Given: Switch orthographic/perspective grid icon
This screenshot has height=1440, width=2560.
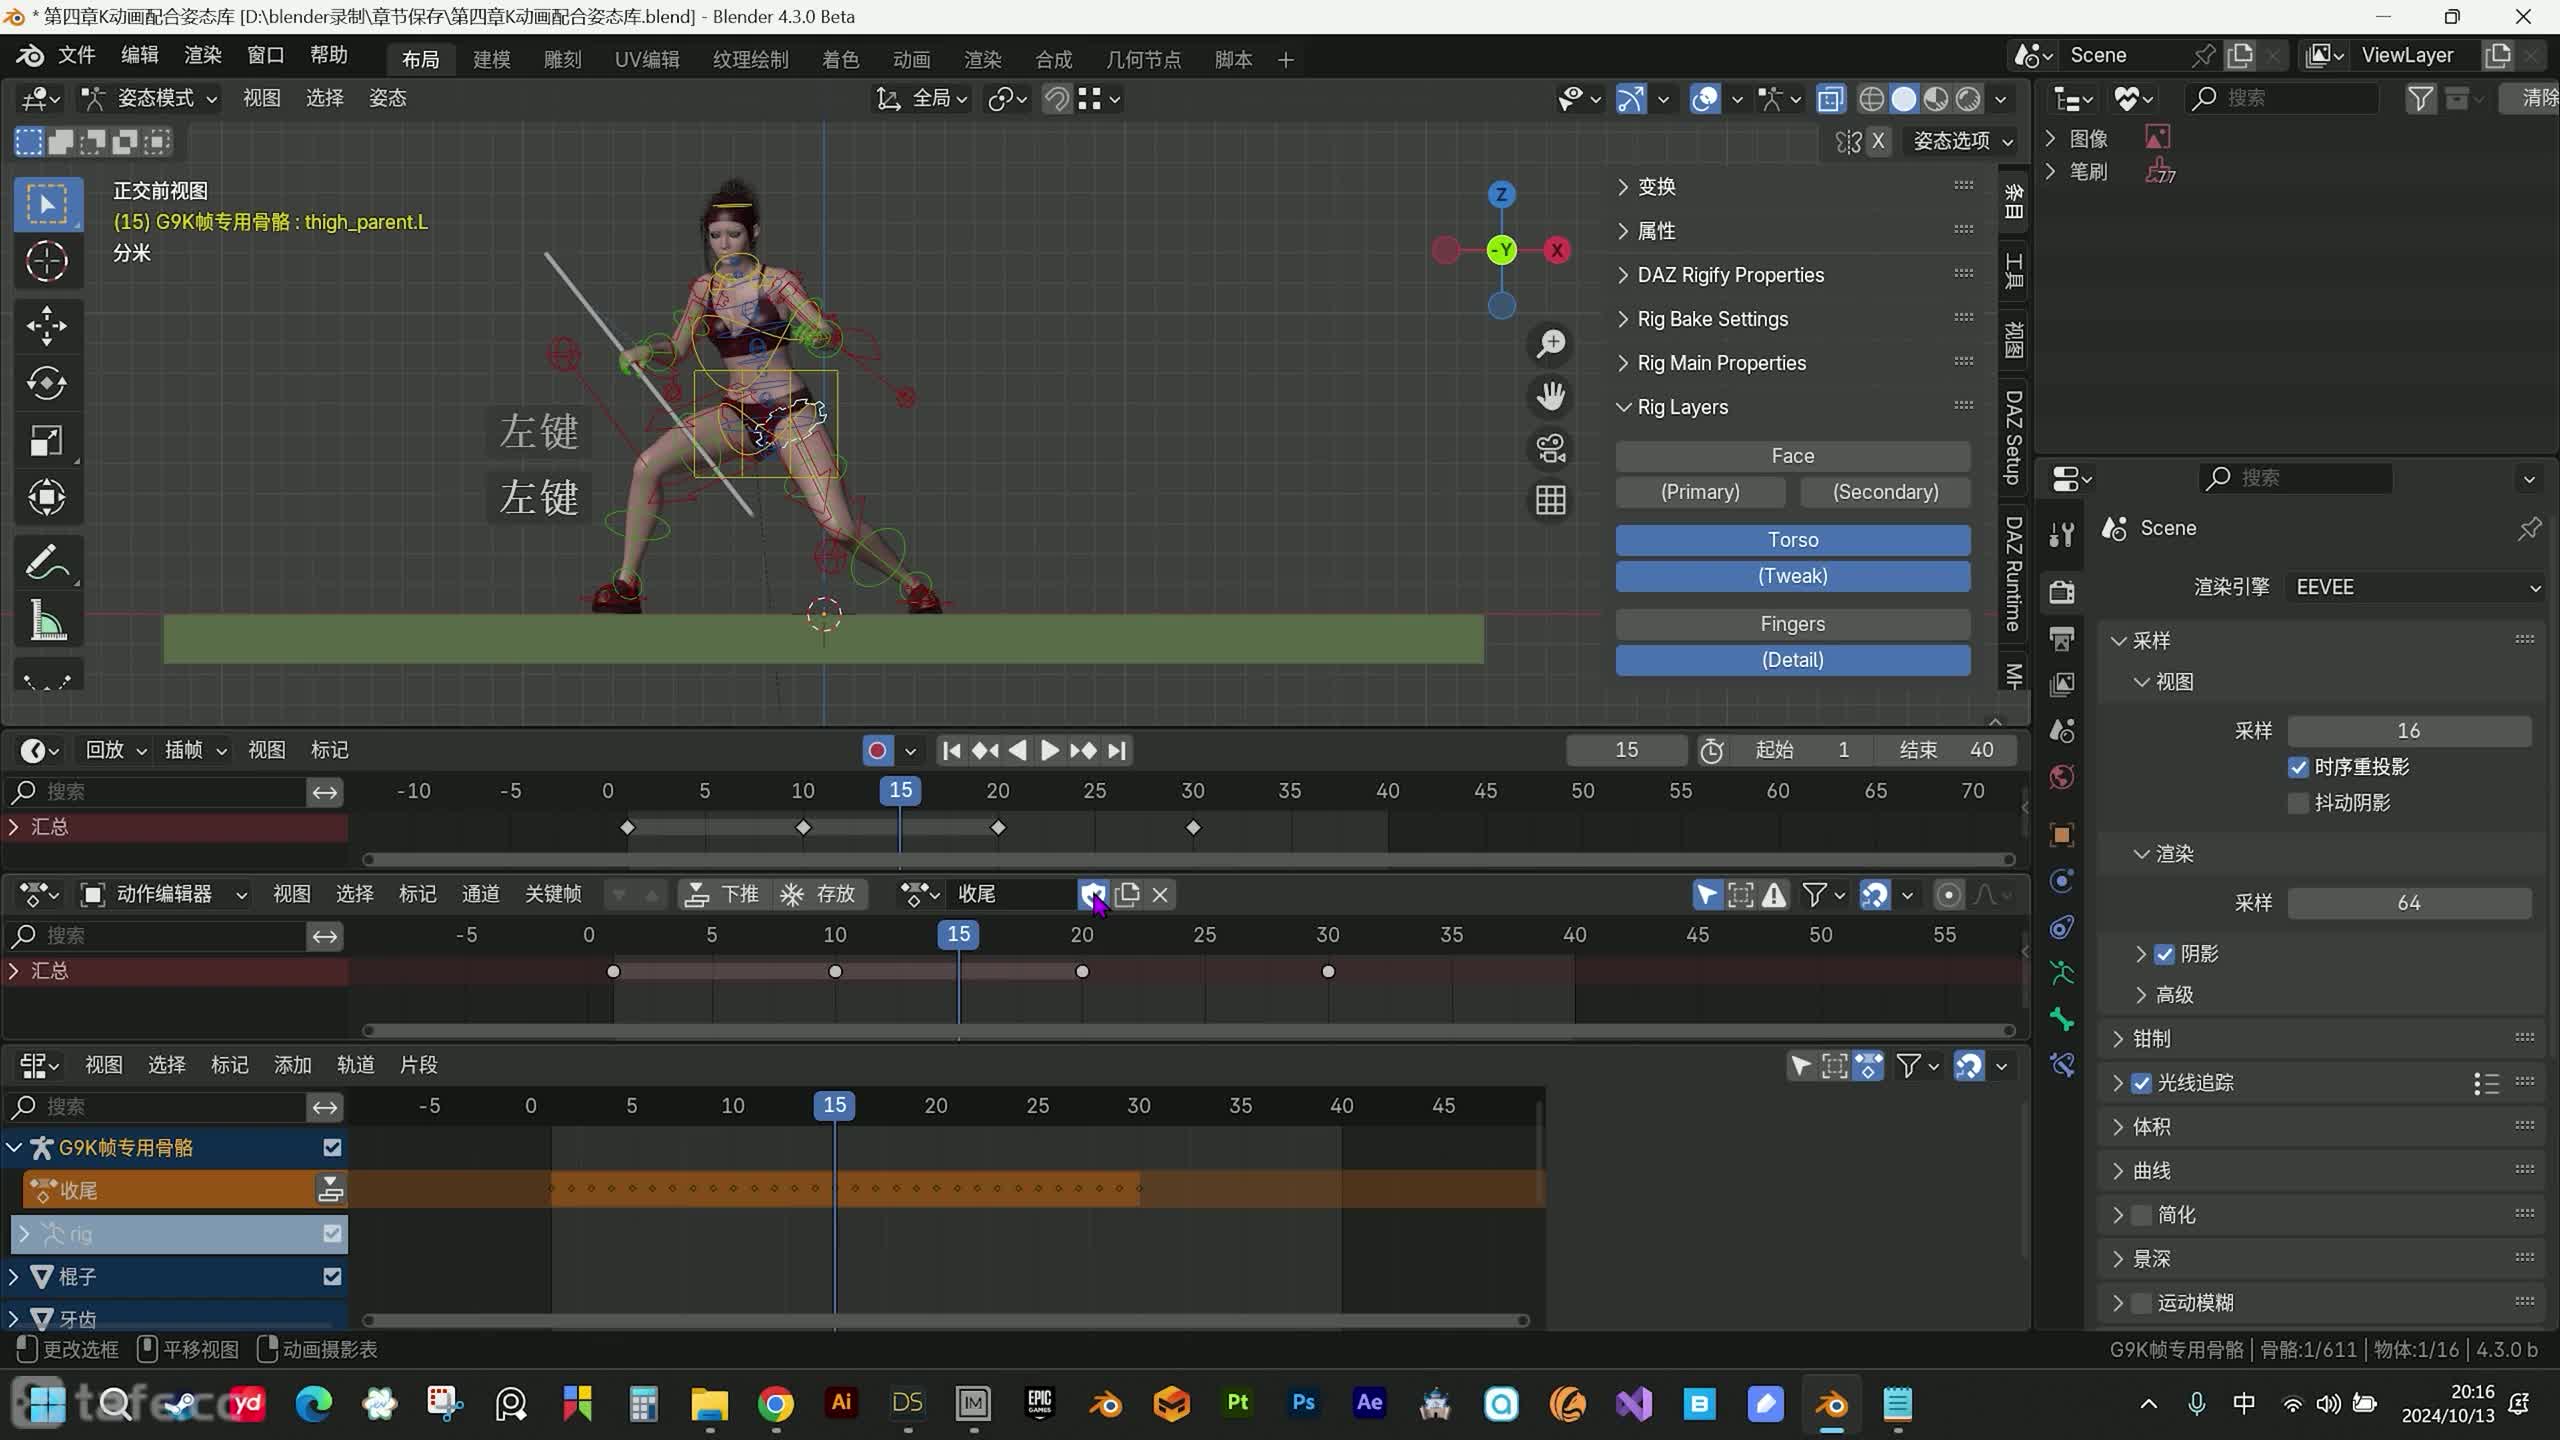Looking at the screenshot, I should (1551, 500).
